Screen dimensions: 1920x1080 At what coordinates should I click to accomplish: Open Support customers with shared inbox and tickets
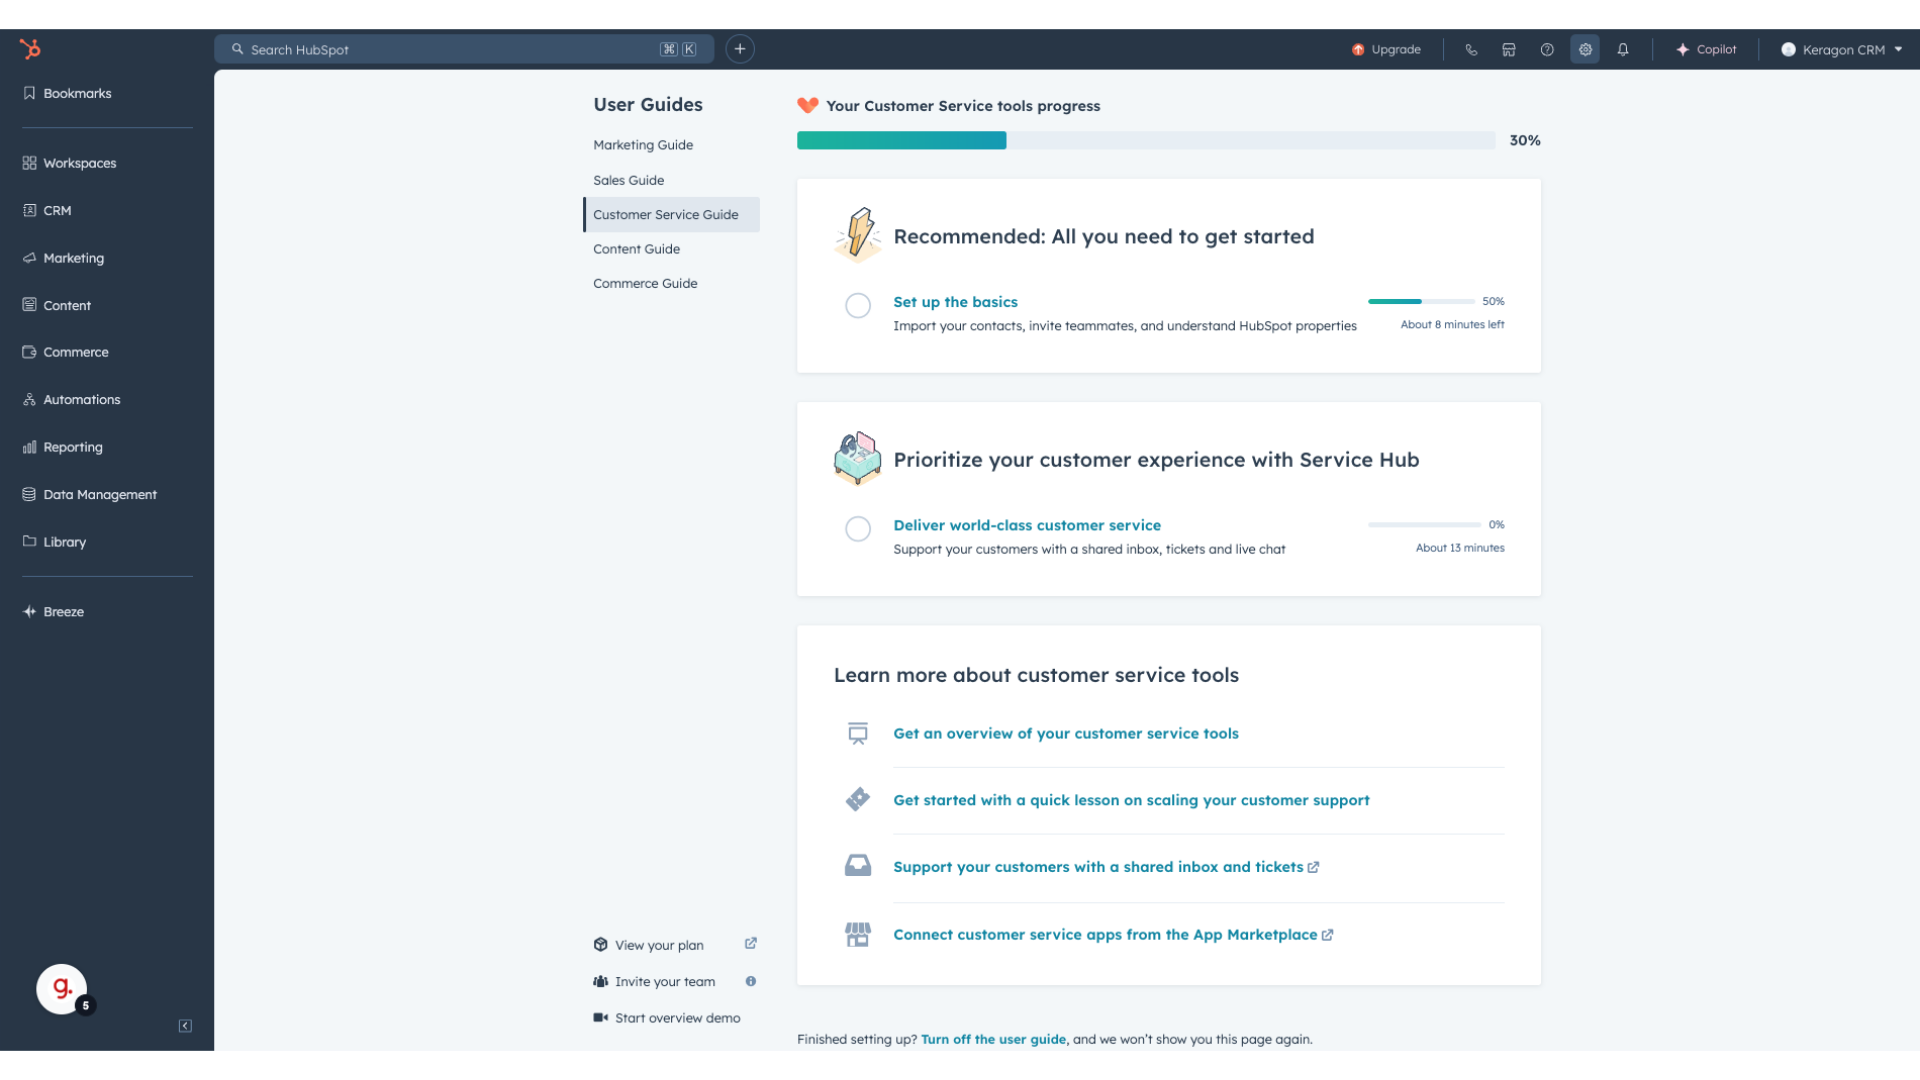click(1106, 867)
